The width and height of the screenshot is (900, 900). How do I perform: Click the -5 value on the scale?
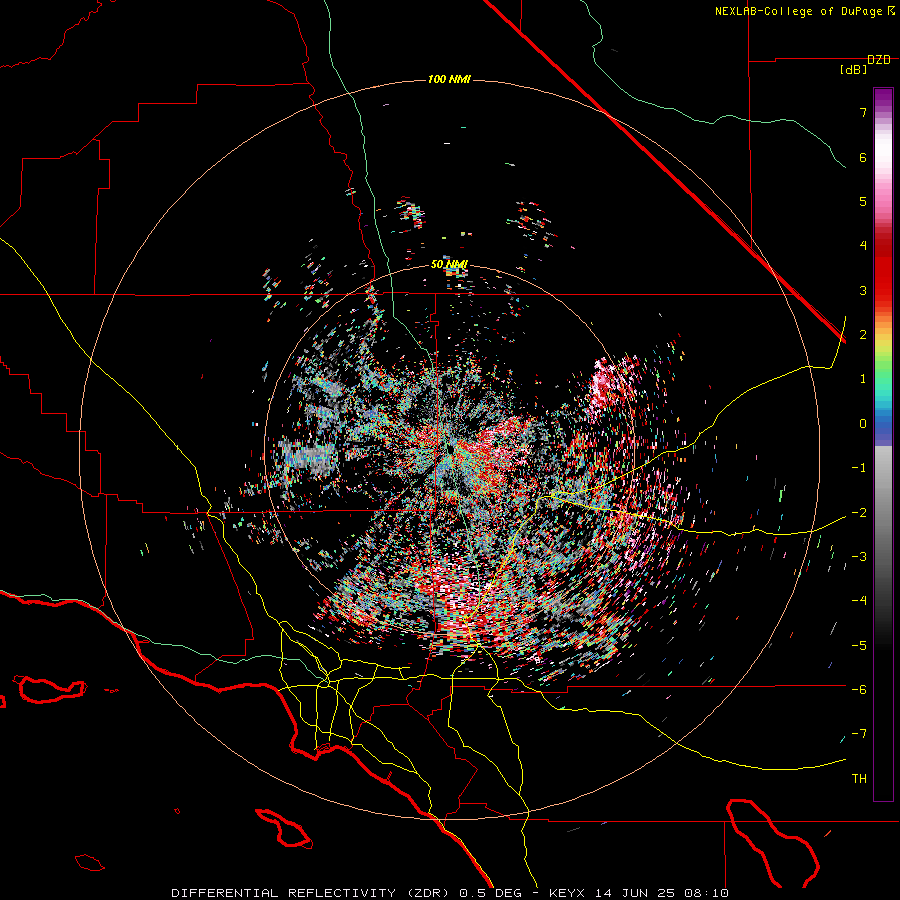(x=859, y=646)
